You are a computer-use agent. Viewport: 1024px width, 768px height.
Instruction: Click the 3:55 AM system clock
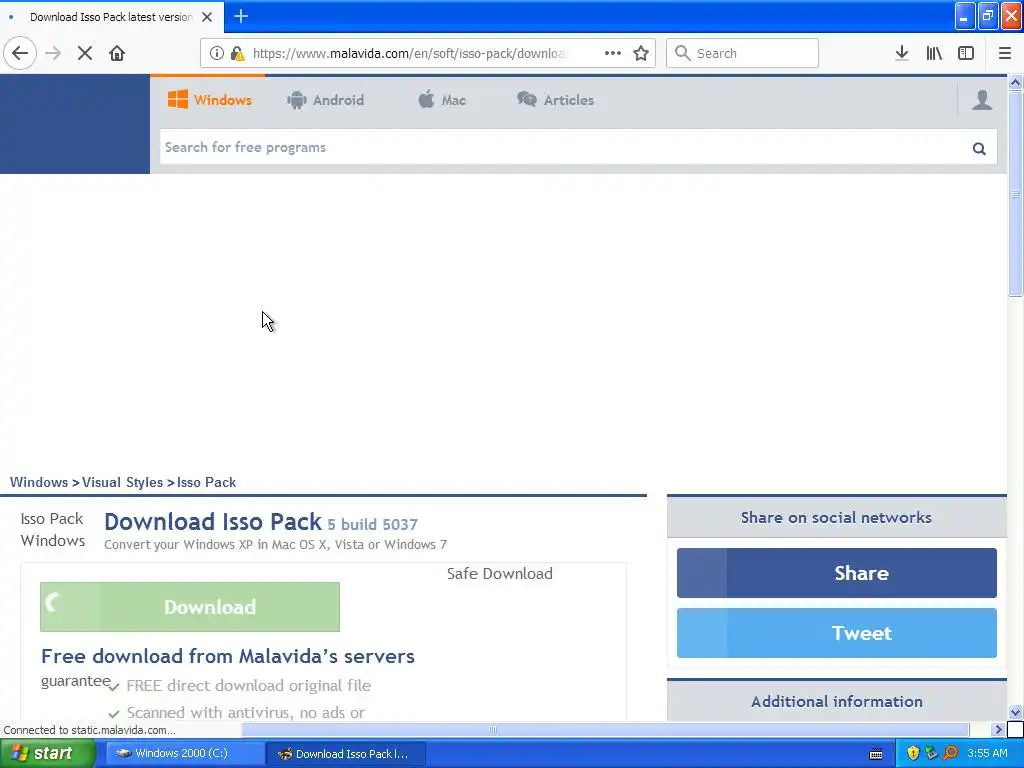pyautogui.click(x=987, y=753)
